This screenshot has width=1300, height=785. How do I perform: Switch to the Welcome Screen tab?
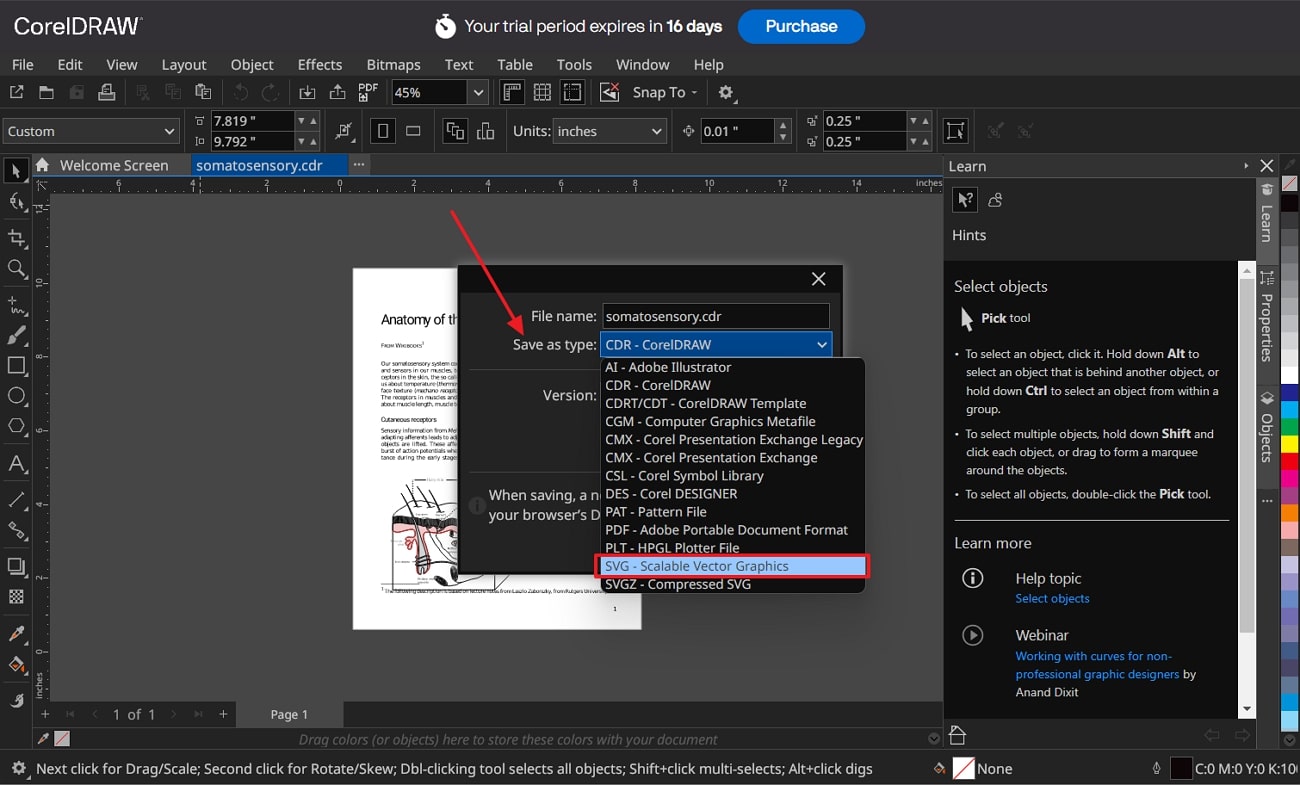pos(114,165)
